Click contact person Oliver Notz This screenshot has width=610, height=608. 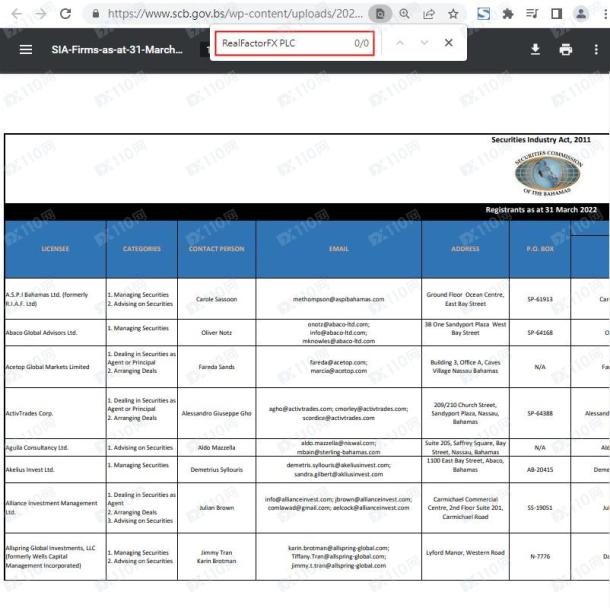pyautogui.click(x=217, y=333)
